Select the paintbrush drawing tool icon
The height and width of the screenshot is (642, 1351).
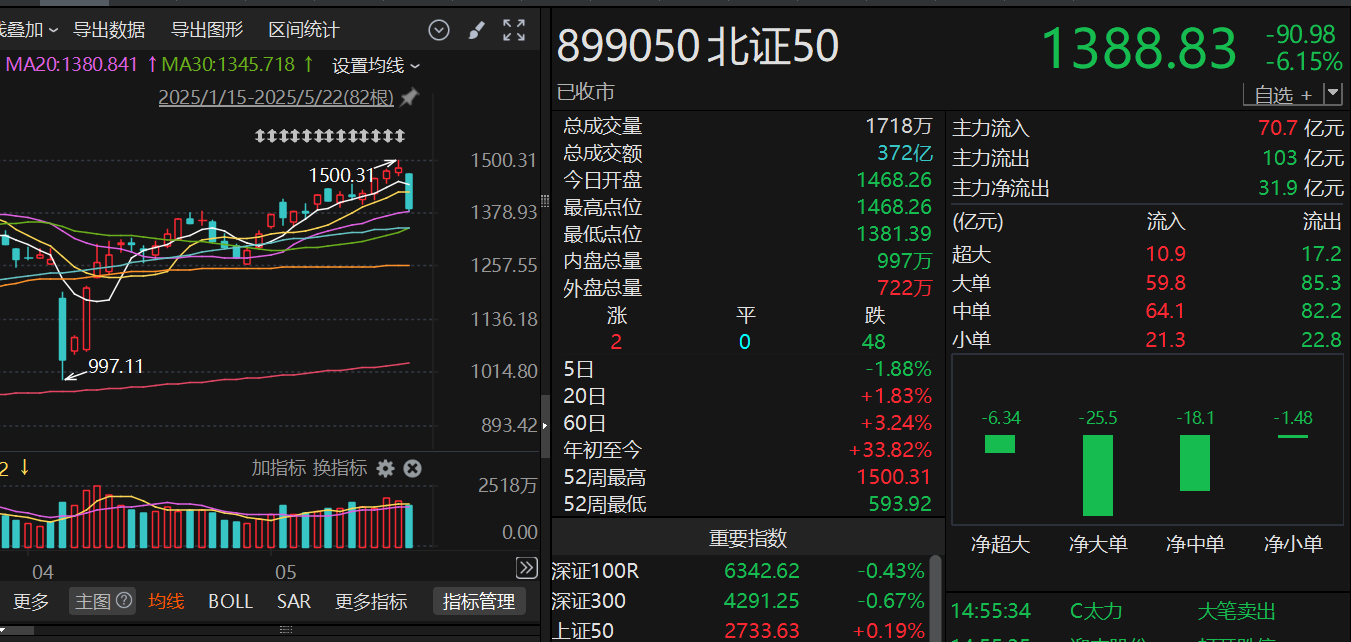(x=476, y=30)
